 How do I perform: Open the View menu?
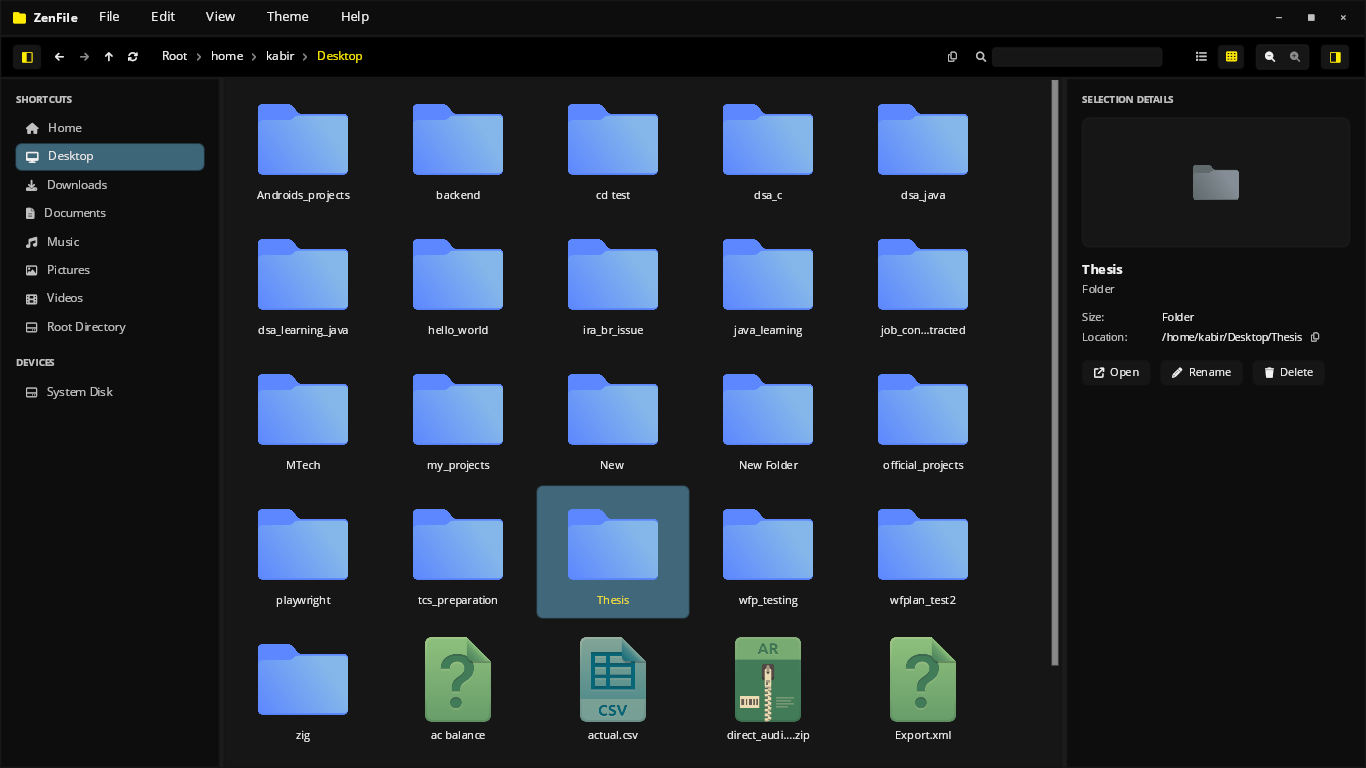[221, 16]
